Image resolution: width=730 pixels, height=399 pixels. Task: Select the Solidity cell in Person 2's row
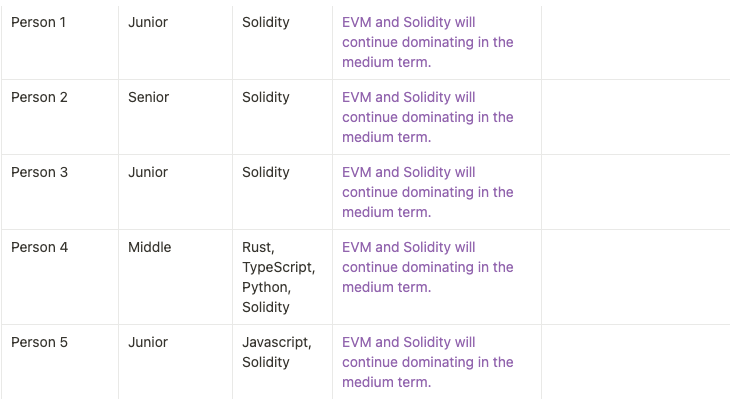tap(283, 117)
